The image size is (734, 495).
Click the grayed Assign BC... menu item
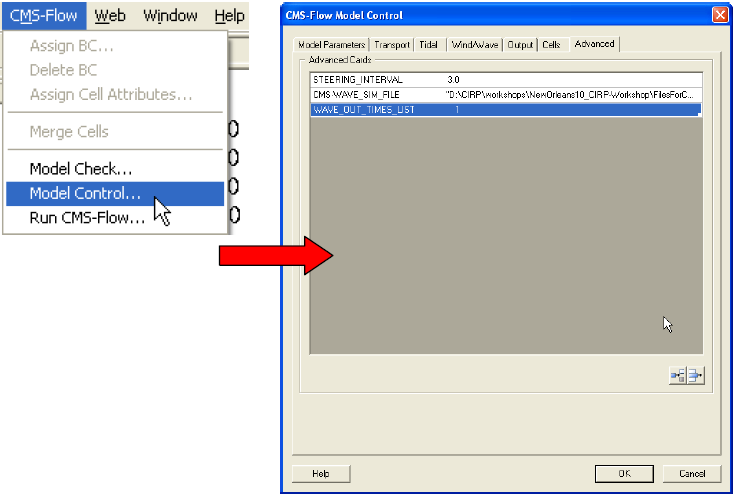[115, 46]
